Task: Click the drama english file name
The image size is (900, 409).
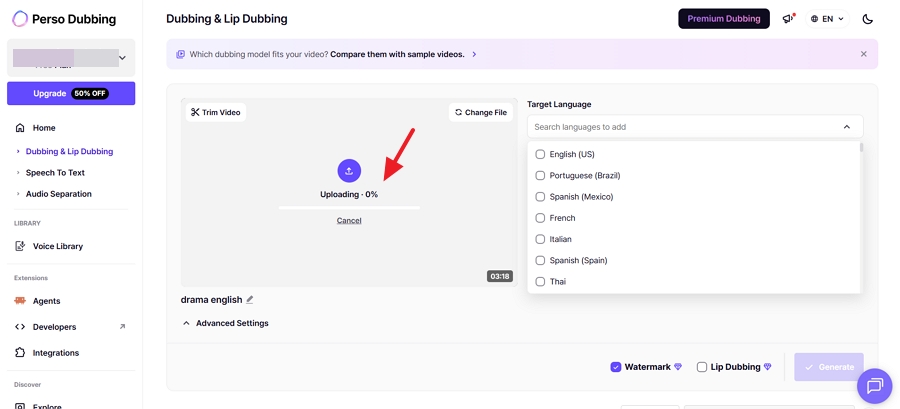Action: tap(211, 299)
